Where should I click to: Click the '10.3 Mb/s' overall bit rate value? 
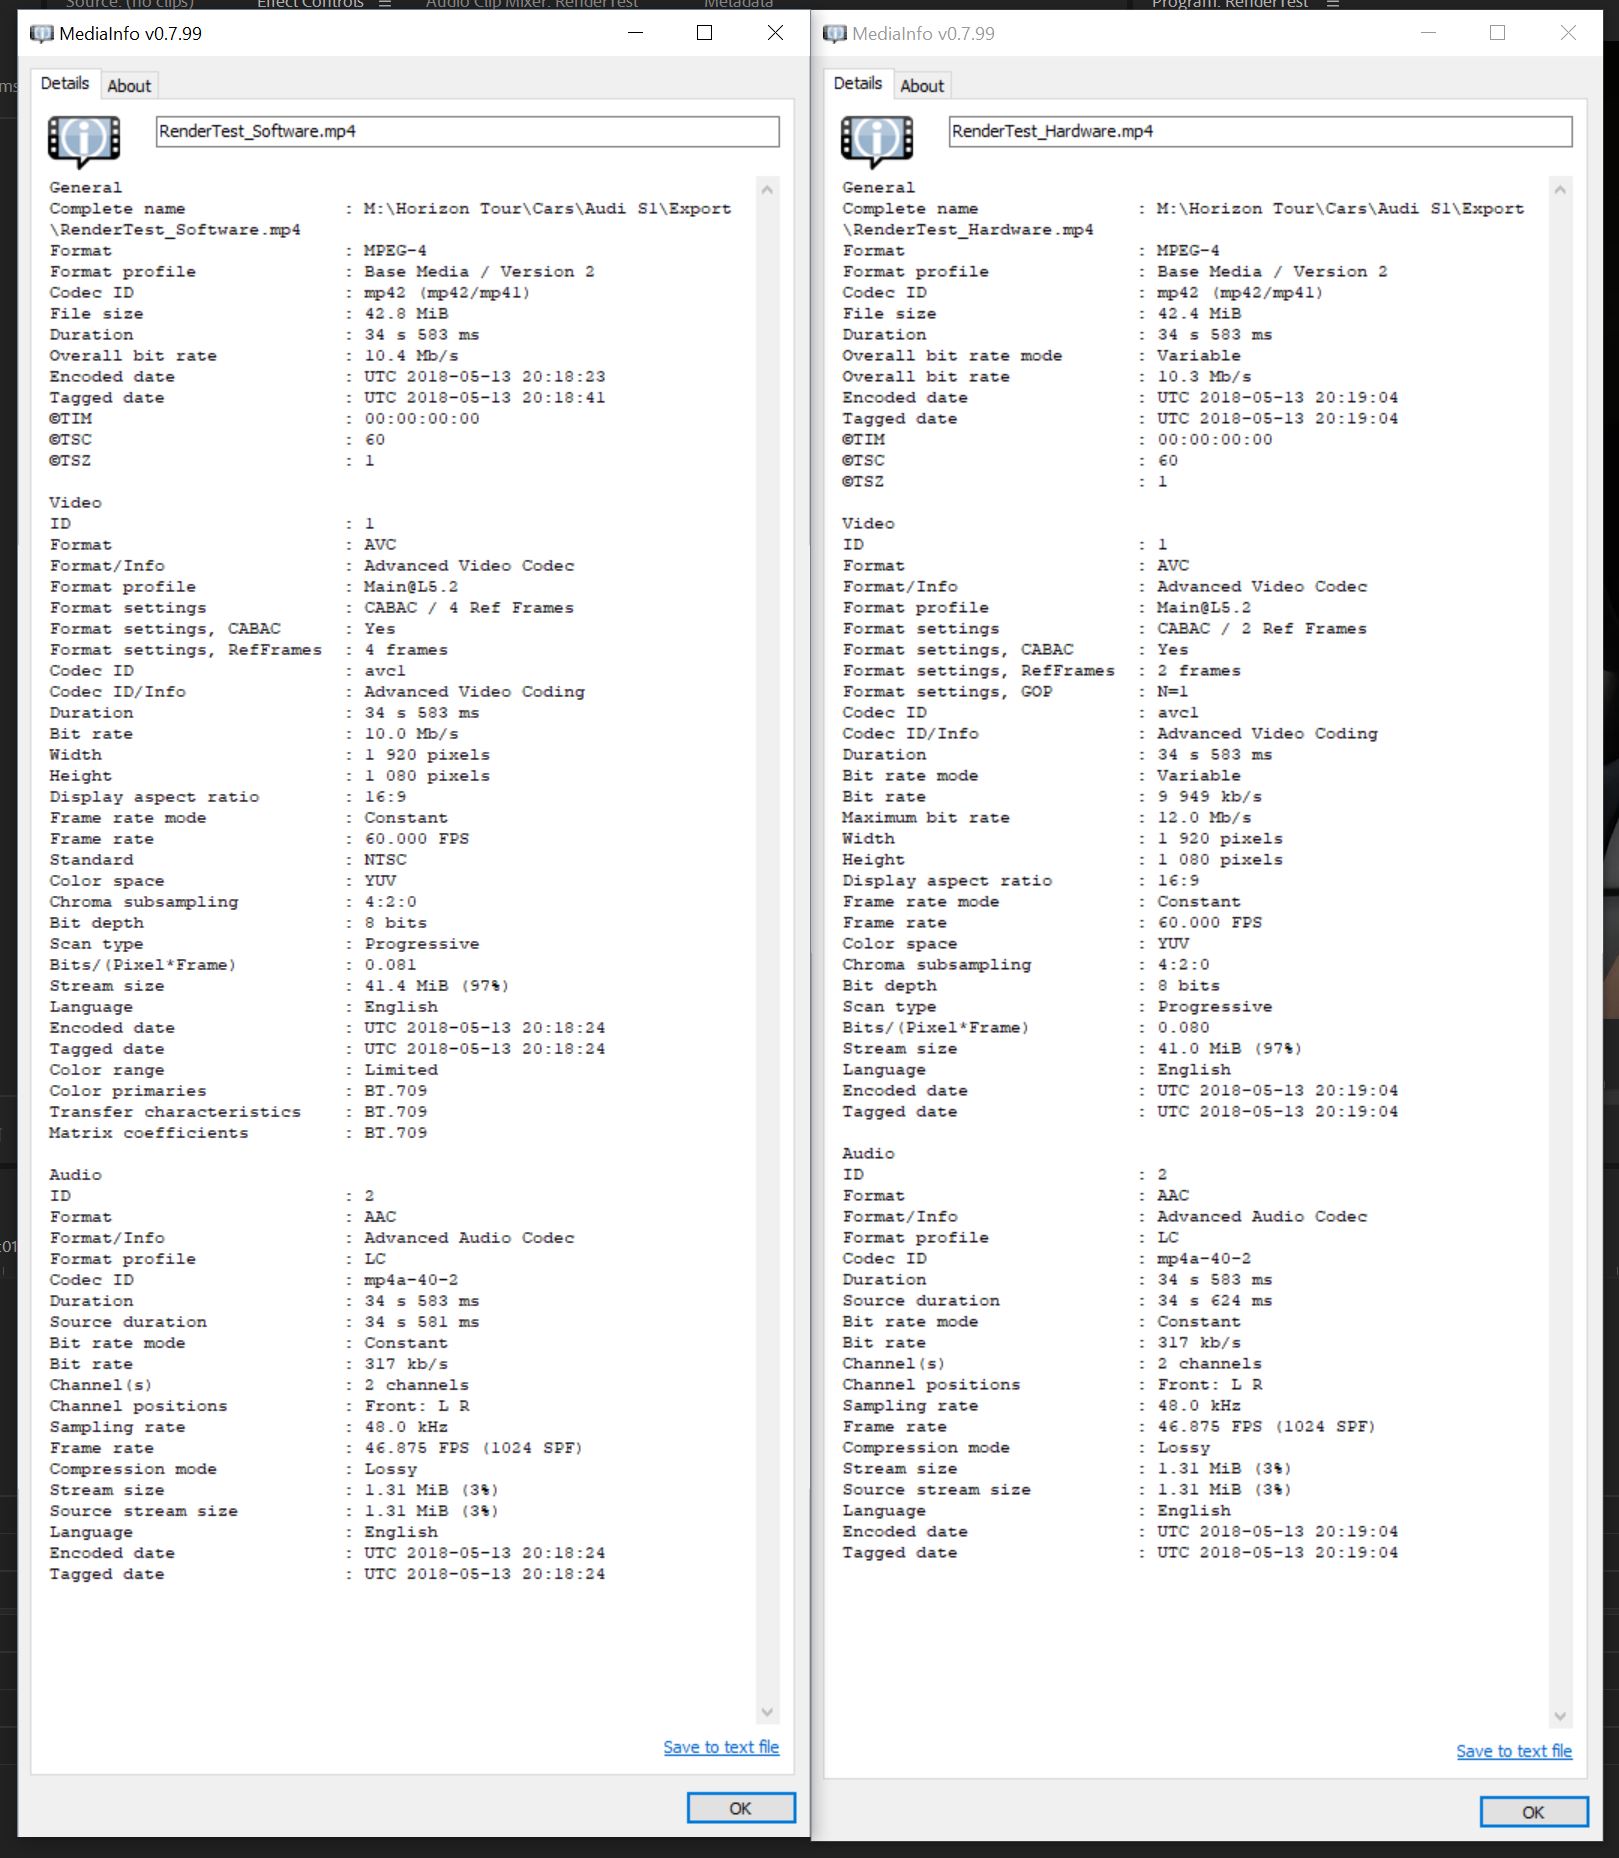(1204, 377)
